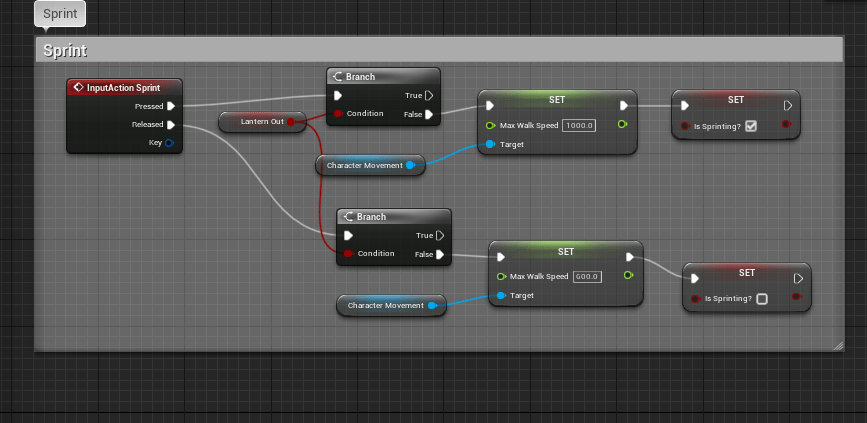The width and height of the screenshot is (867, 423).
Task: Click the True pin of the Branch wired to Released
Action: (x=438, y=236)
